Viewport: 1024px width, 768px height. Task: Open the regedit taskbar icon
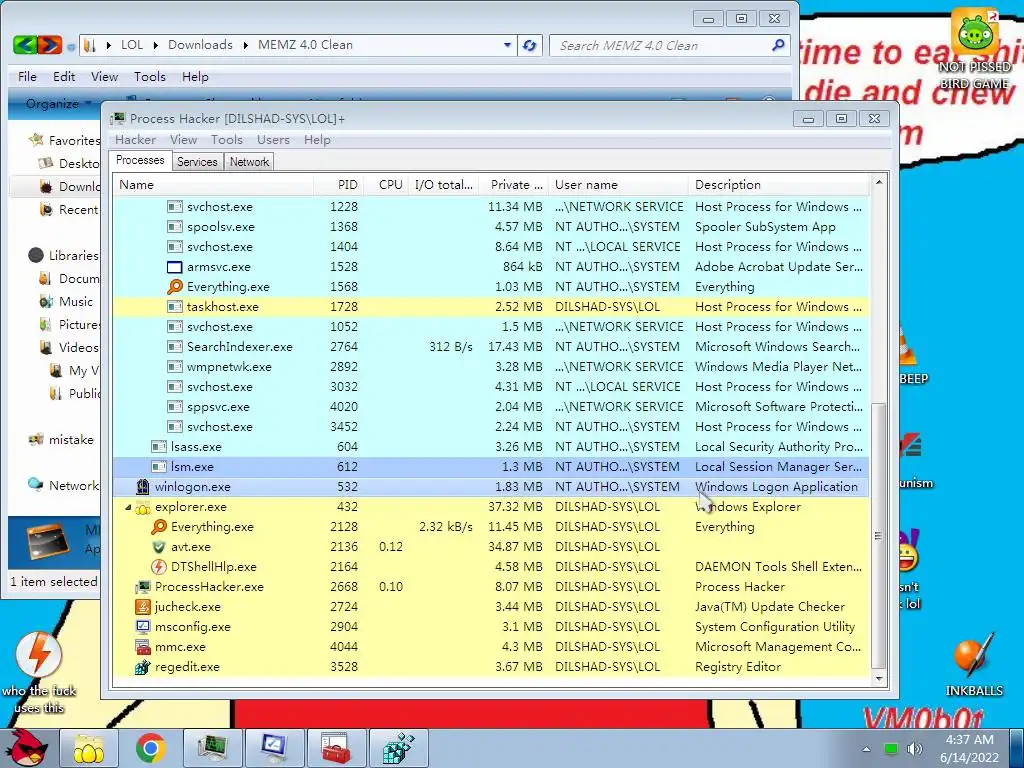tap(398, 748)
